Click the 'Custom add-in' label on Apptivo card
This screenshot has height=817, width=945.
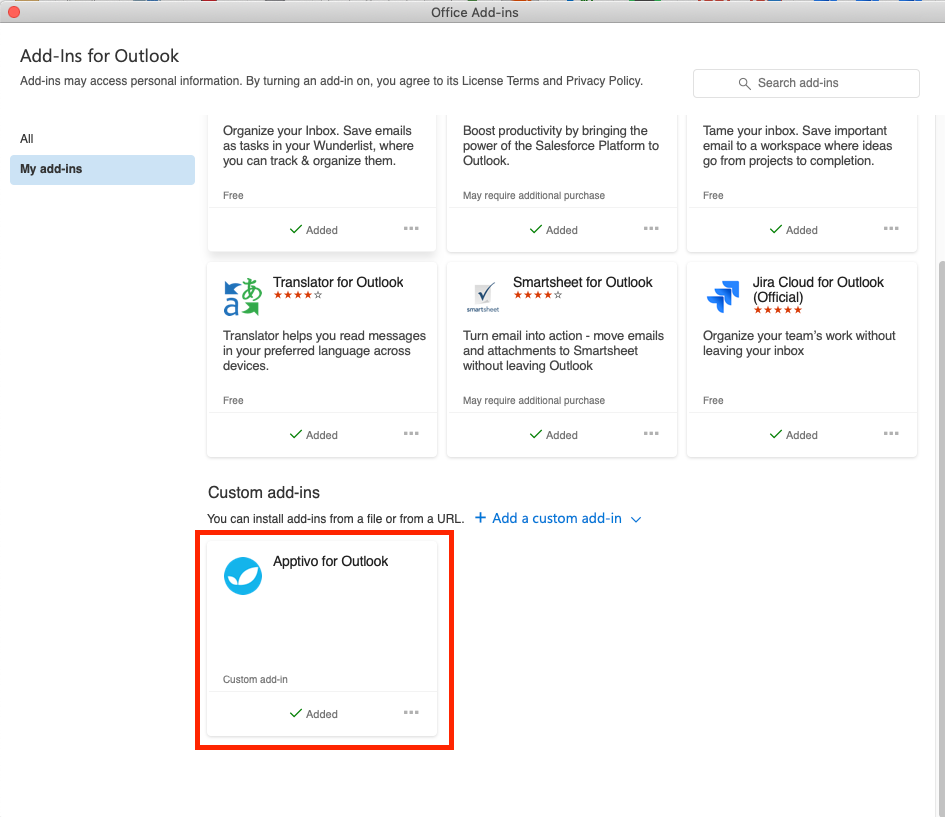coord(255,679)
